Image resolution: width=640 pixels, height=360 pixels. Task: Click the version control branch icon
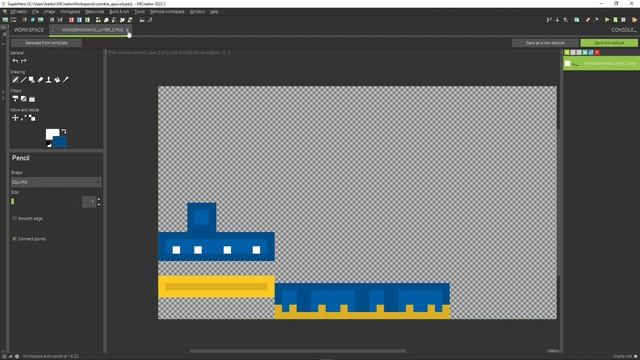click(x=549, y=20)
